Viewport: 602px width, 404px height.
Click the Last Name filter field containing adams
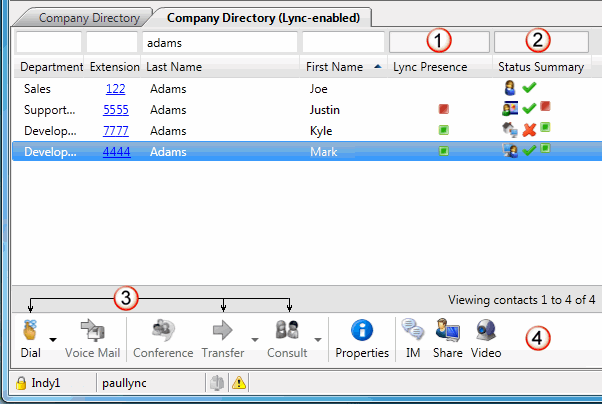[x=220, y=43]
